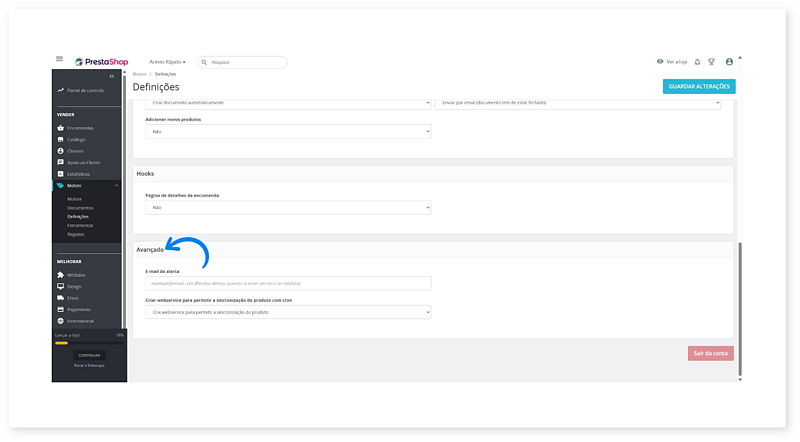The width and height of the screenshot is (800, 442).
Task: Open Catálogo sidebar menu
Action: click(x=77, y=139)
